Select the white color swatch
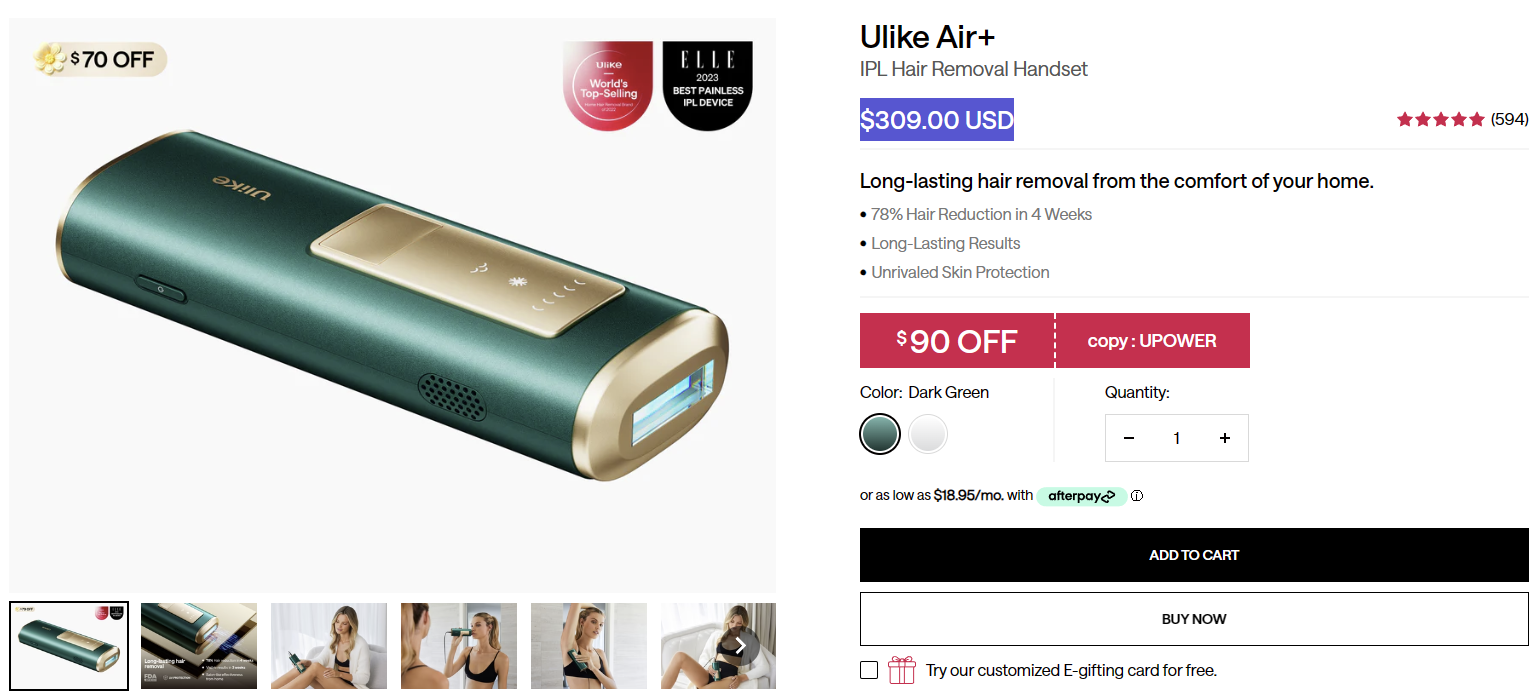This screenshot has height=698, width=1537. tap(928, 434)
